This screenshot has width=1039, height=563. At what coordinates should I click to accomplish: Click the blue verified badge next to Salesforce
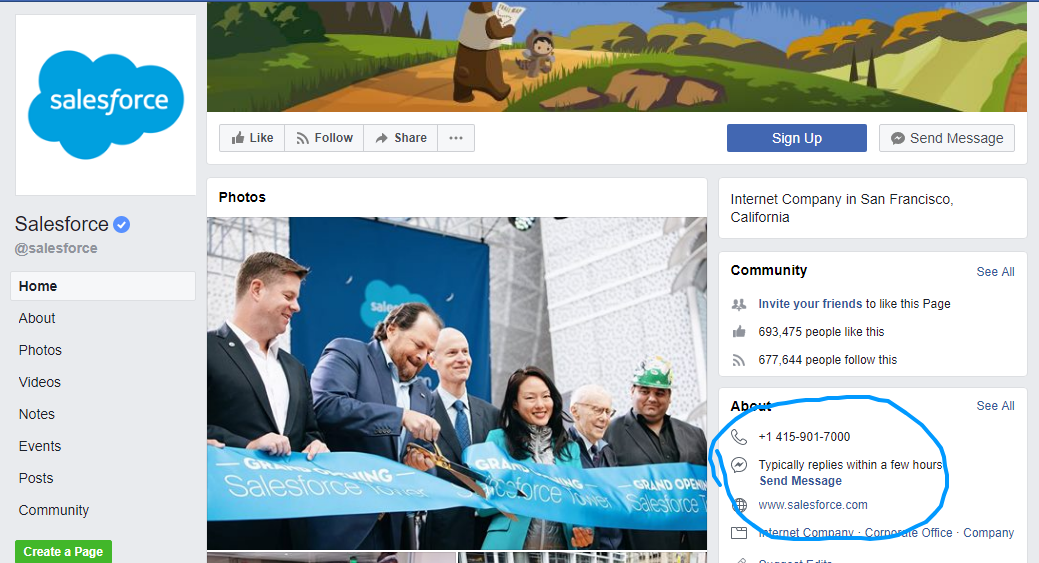point(121,224)
